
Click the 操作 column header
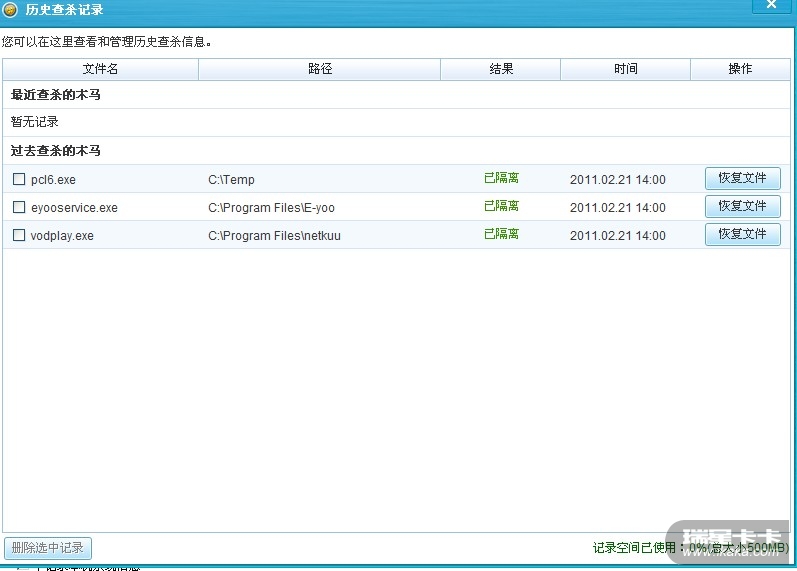pos(740,69)
